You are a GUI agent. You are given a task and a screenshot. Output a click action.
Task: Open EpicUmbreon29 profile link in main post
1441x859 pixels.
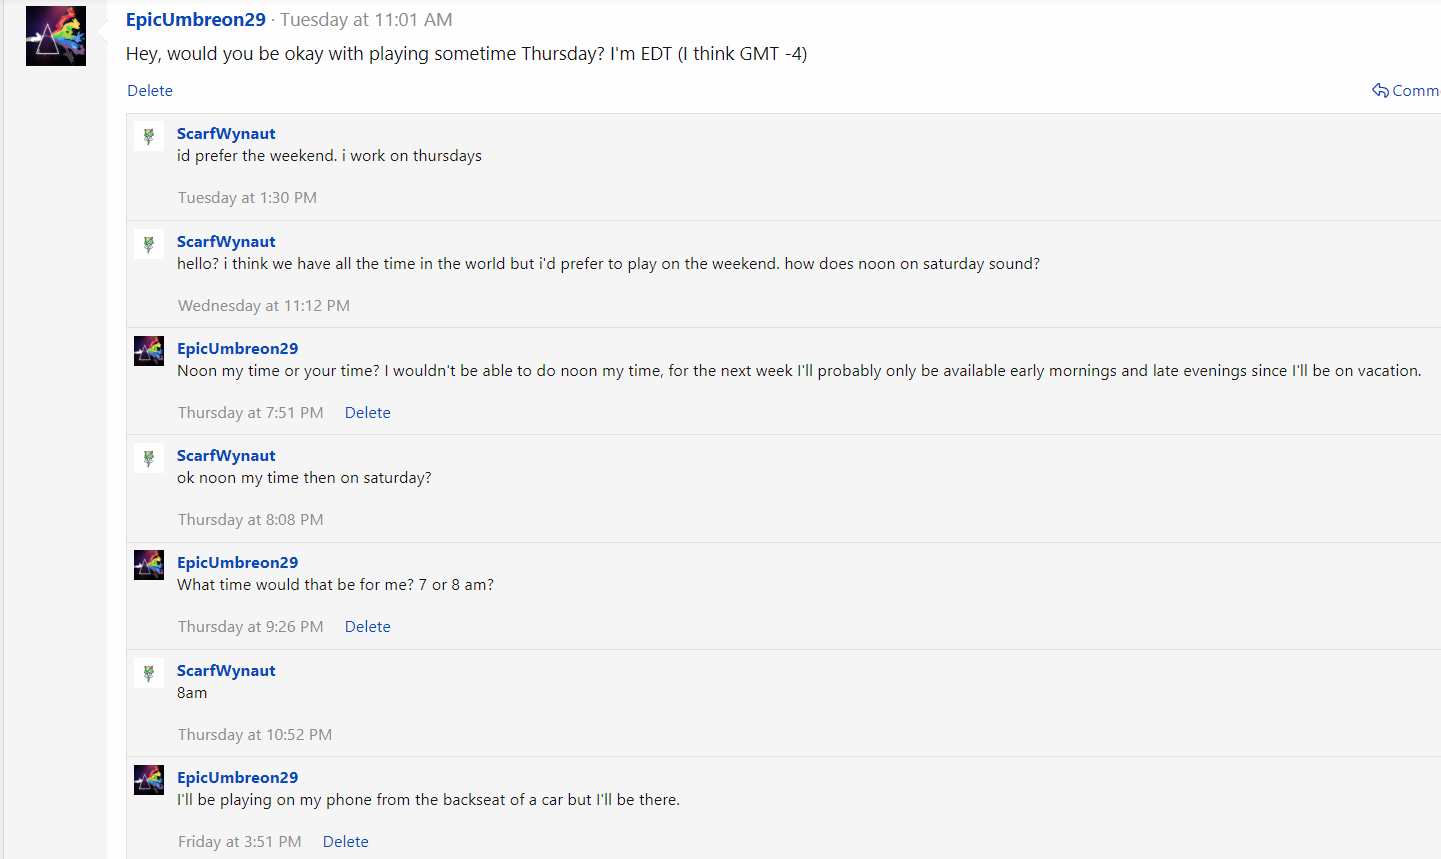[x=196, y=20]
